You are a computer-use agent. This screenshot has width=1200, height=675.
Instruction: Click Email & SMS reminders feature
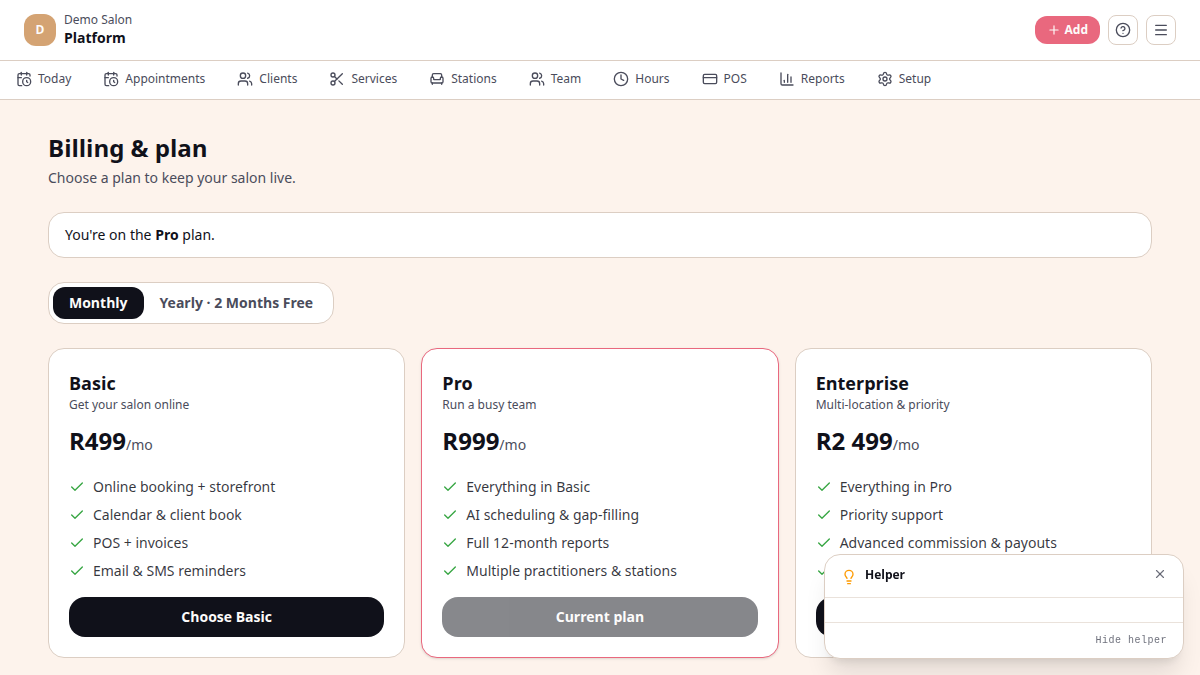[x=169, y=571]
